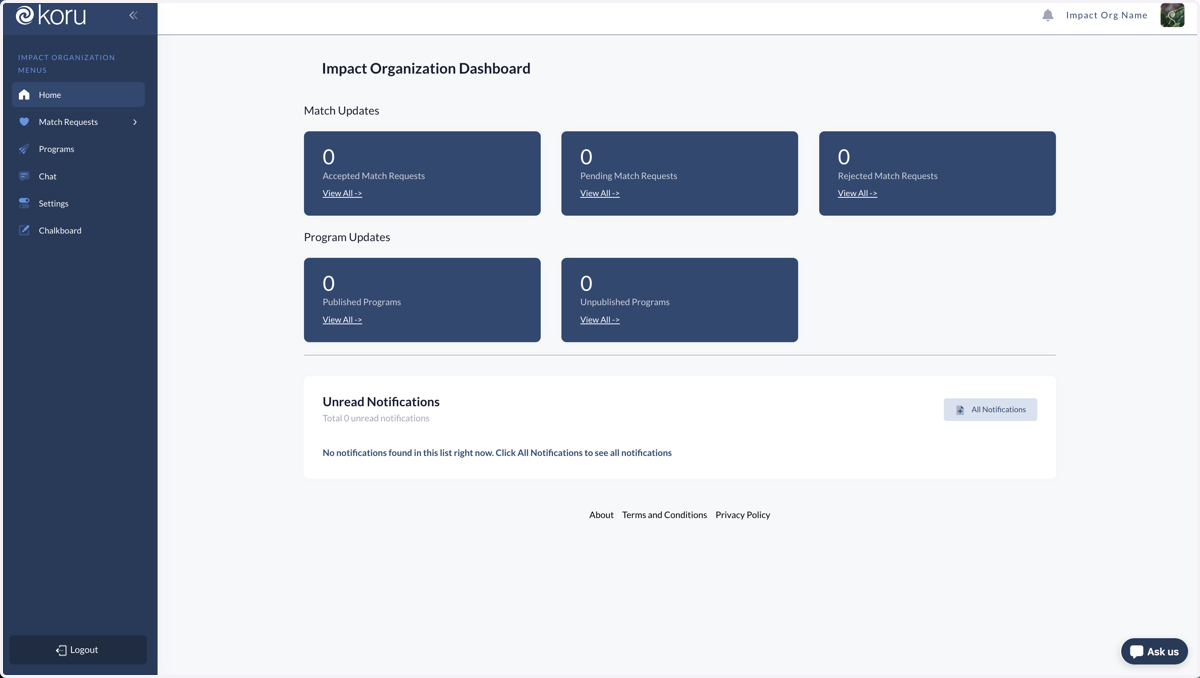This screenshot has width=1200, height=678.
Task: Click the Rejected Match Requests card
Action: 937,173
